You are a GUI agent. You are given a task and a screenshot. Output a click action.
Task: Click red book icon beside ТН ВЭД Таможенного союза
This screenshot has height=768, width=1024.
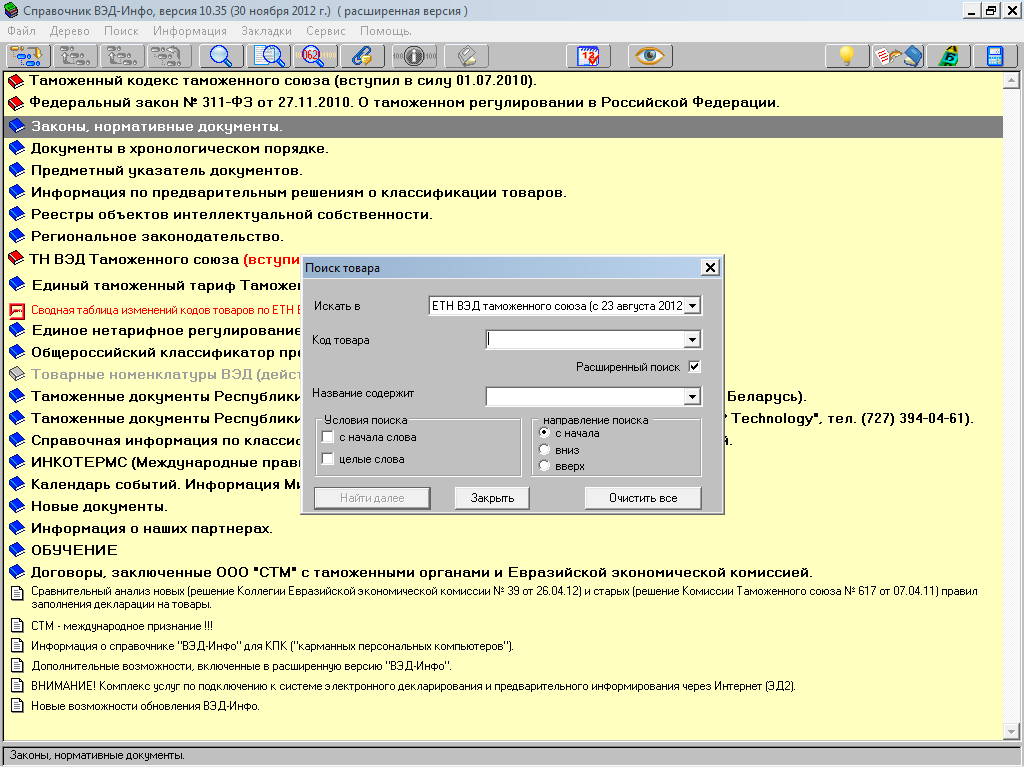click(16, 259)
